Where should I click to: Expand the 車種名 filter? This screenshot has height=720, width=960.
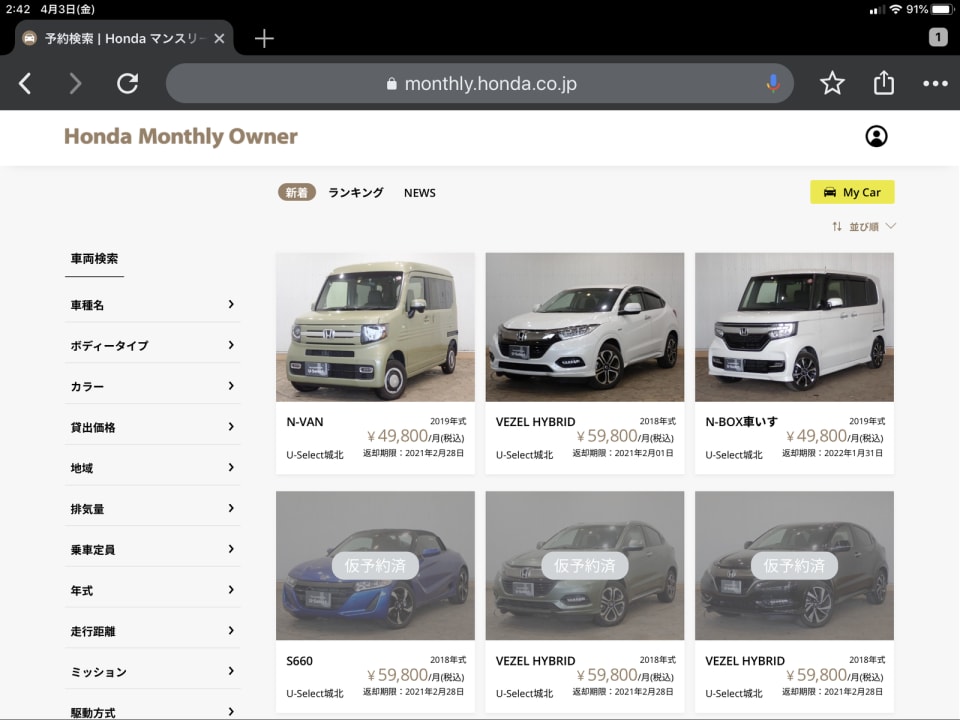click(x=152, y=304)
